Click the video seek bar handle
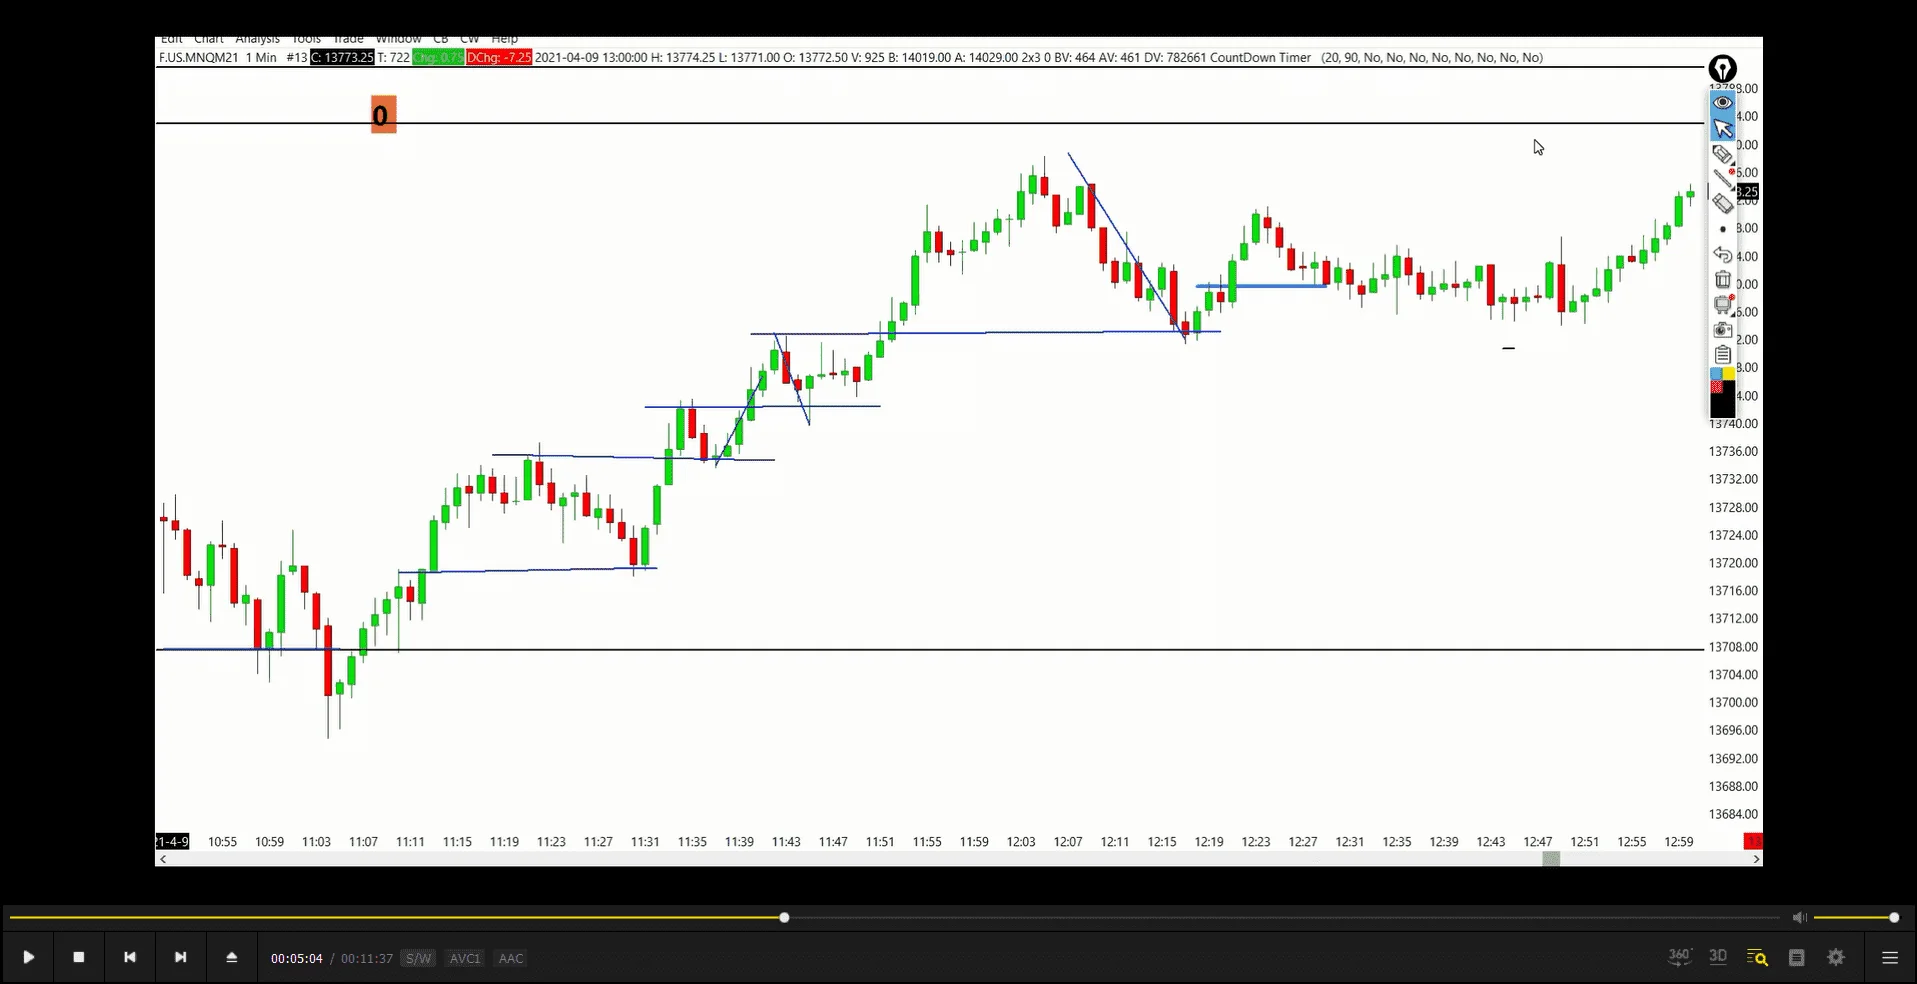The width and height of the screenshot is (1917, 984). [x=784, y=917]
